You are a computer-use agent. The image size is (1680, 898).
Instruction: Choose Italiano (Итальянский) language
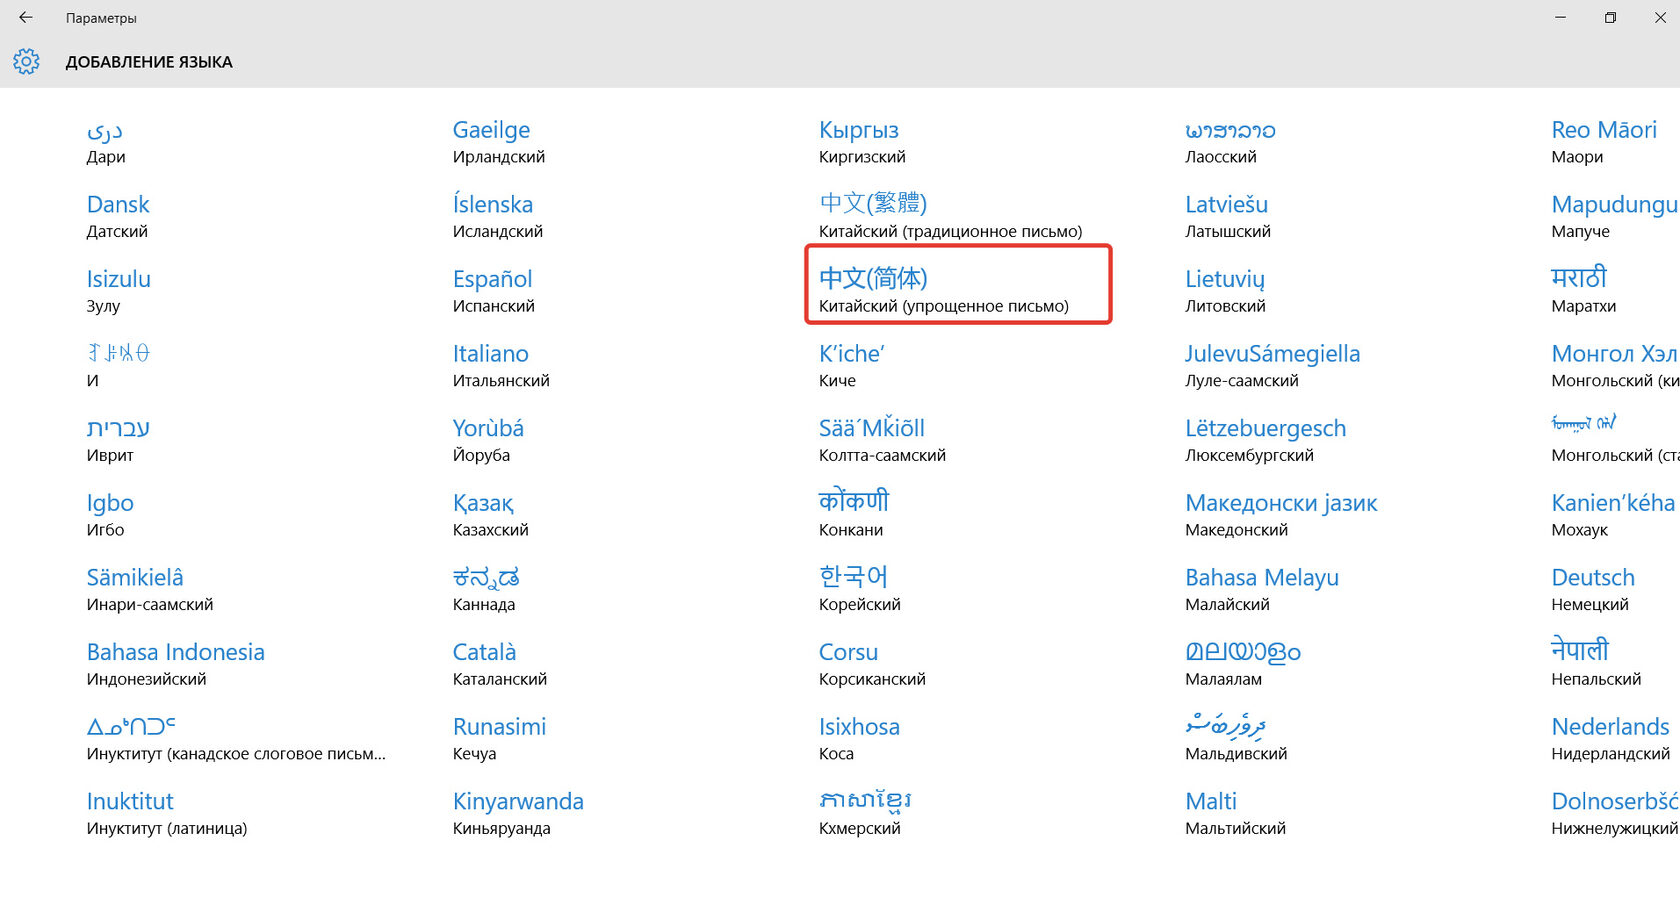501,366
